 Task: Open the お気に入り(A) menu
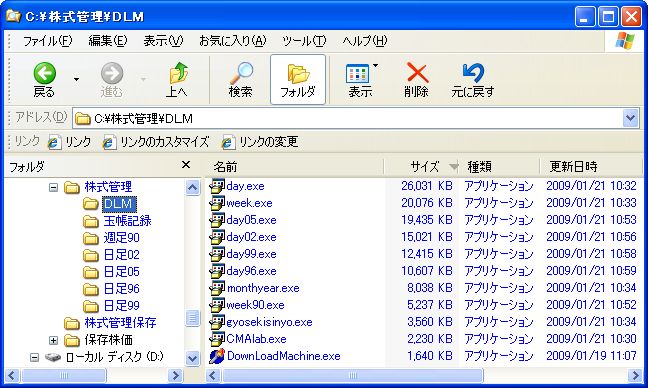[233, 40]
